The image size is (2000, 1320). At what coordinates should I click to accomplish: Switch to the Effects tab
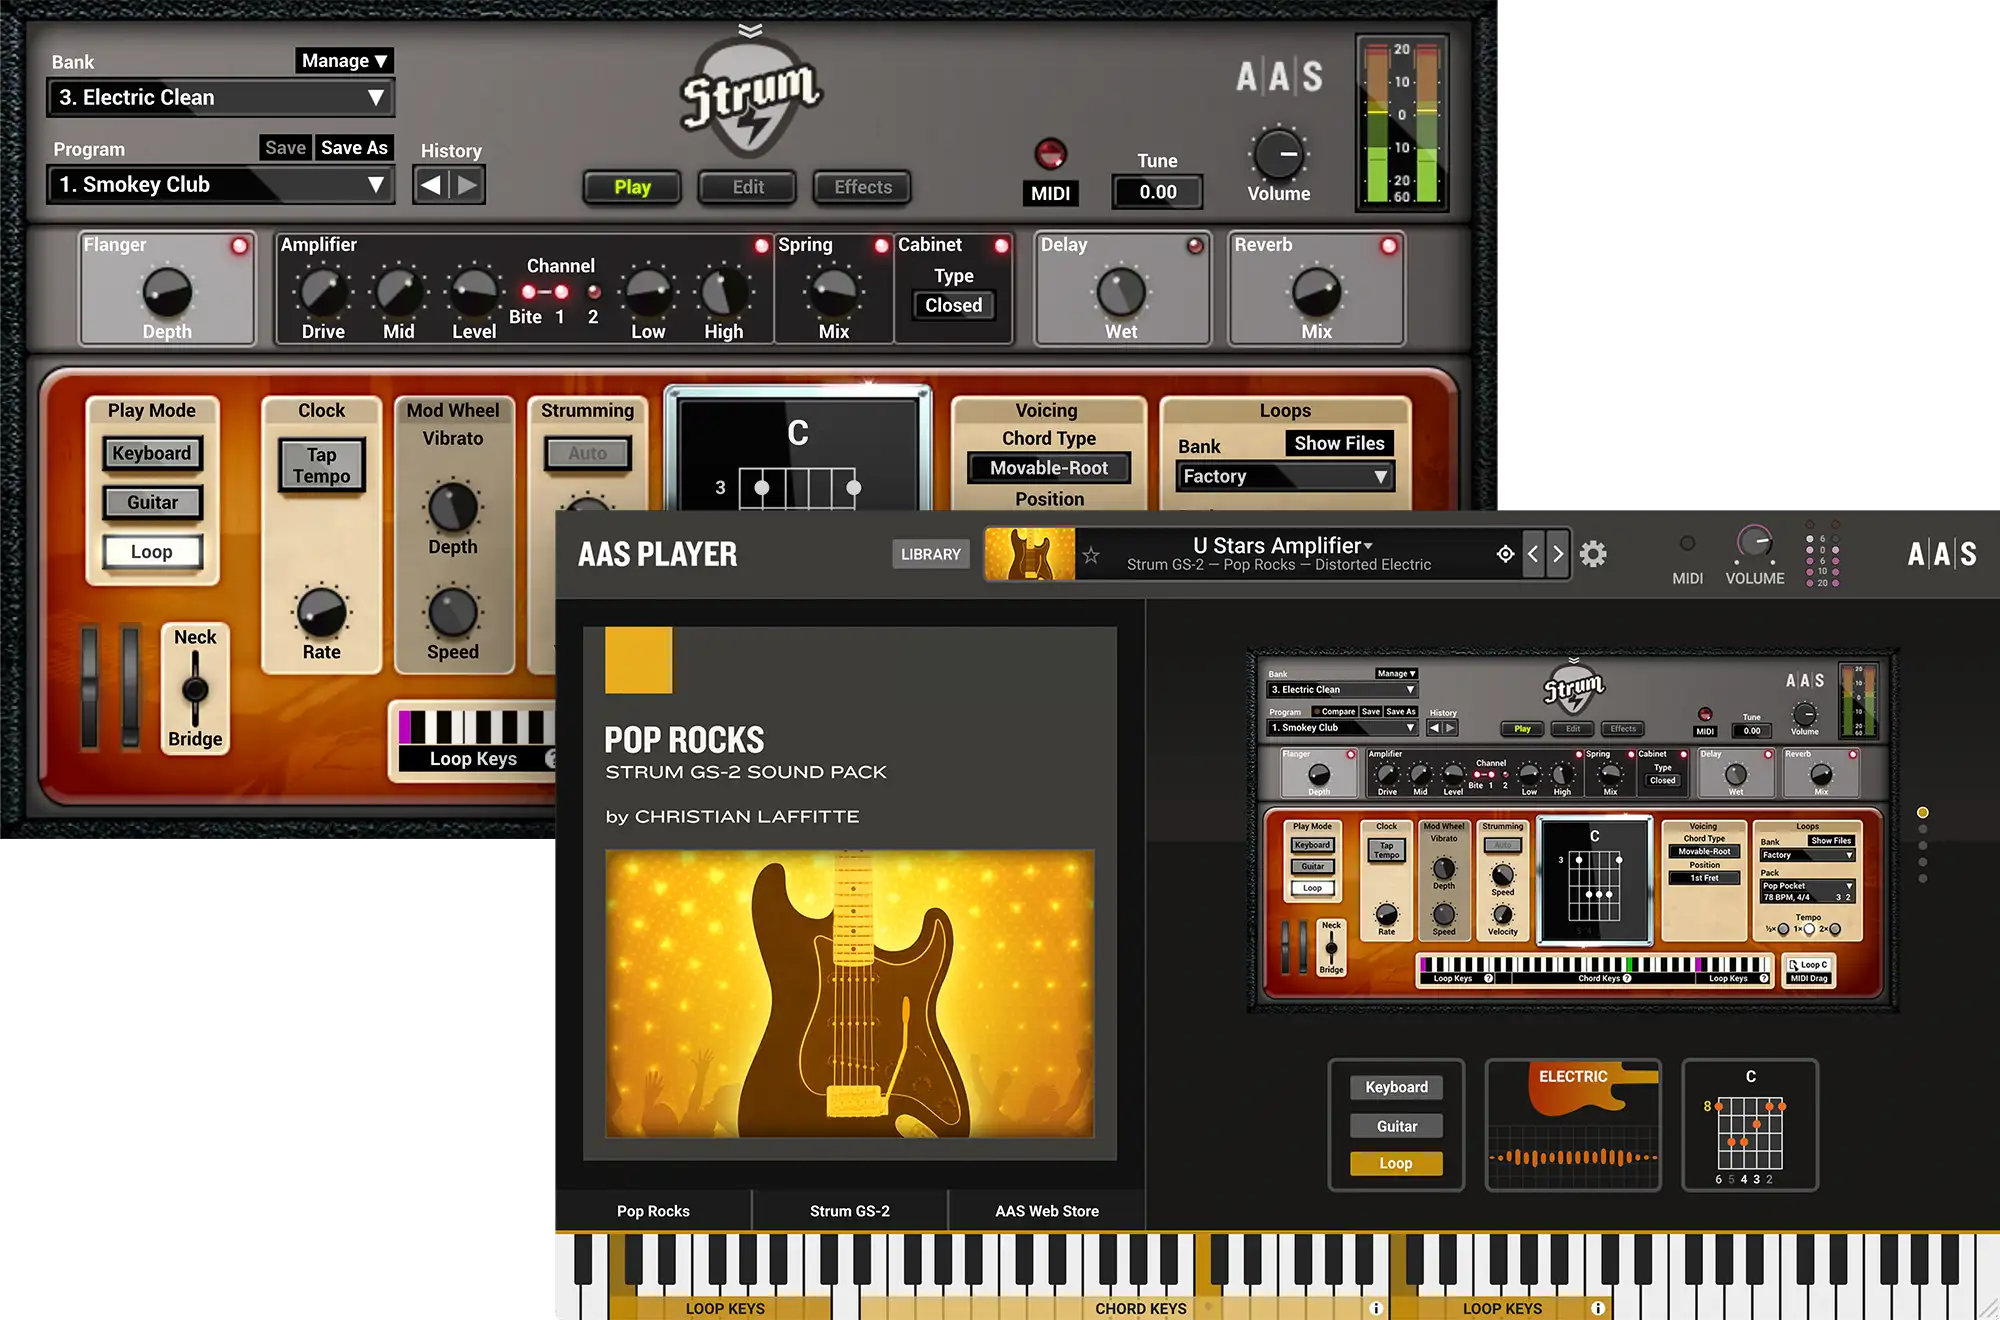click(x=863, y=187)
